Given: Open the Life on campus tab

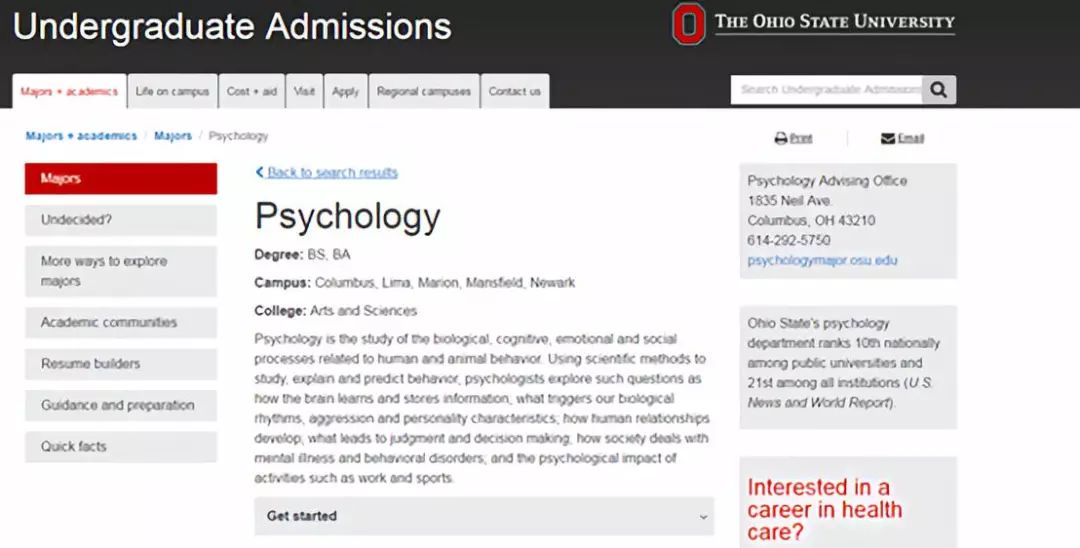Looking at the screenshot, I should 172,91.
